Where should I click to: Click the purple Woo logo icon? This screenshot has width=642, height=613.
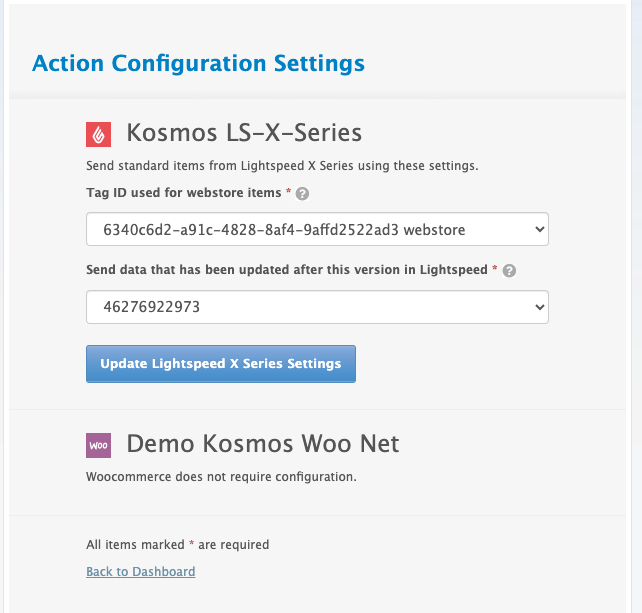tap(99, 445)
